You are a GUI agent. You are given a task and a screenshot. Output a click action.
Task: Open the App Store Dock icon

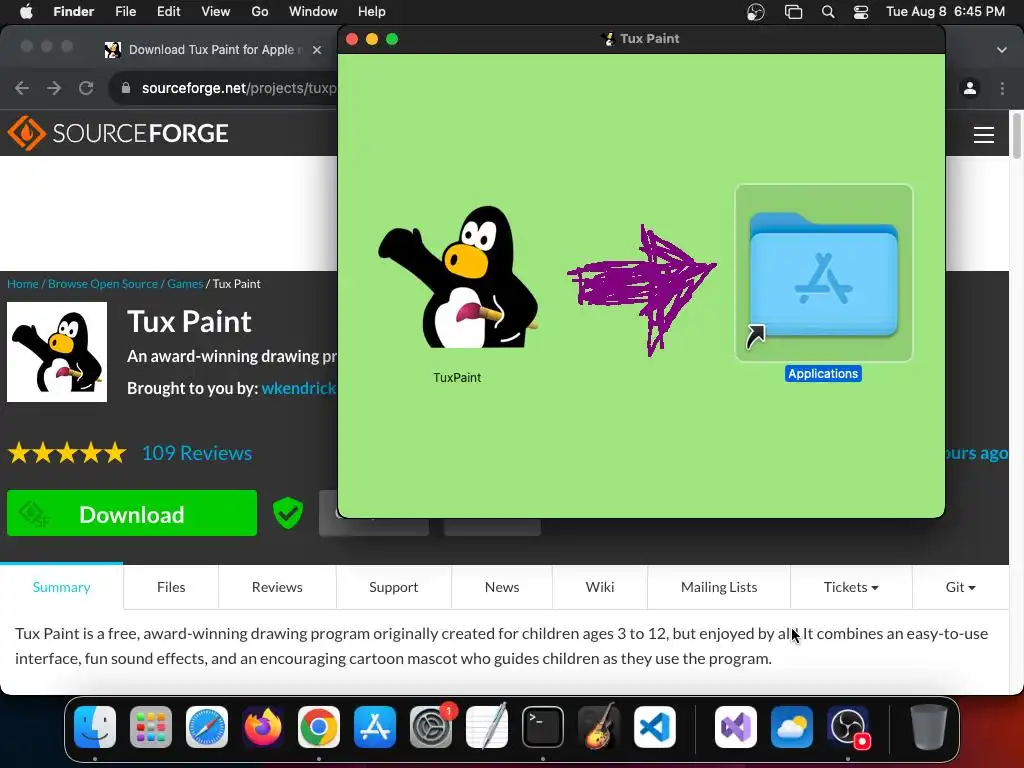point(375,727)
